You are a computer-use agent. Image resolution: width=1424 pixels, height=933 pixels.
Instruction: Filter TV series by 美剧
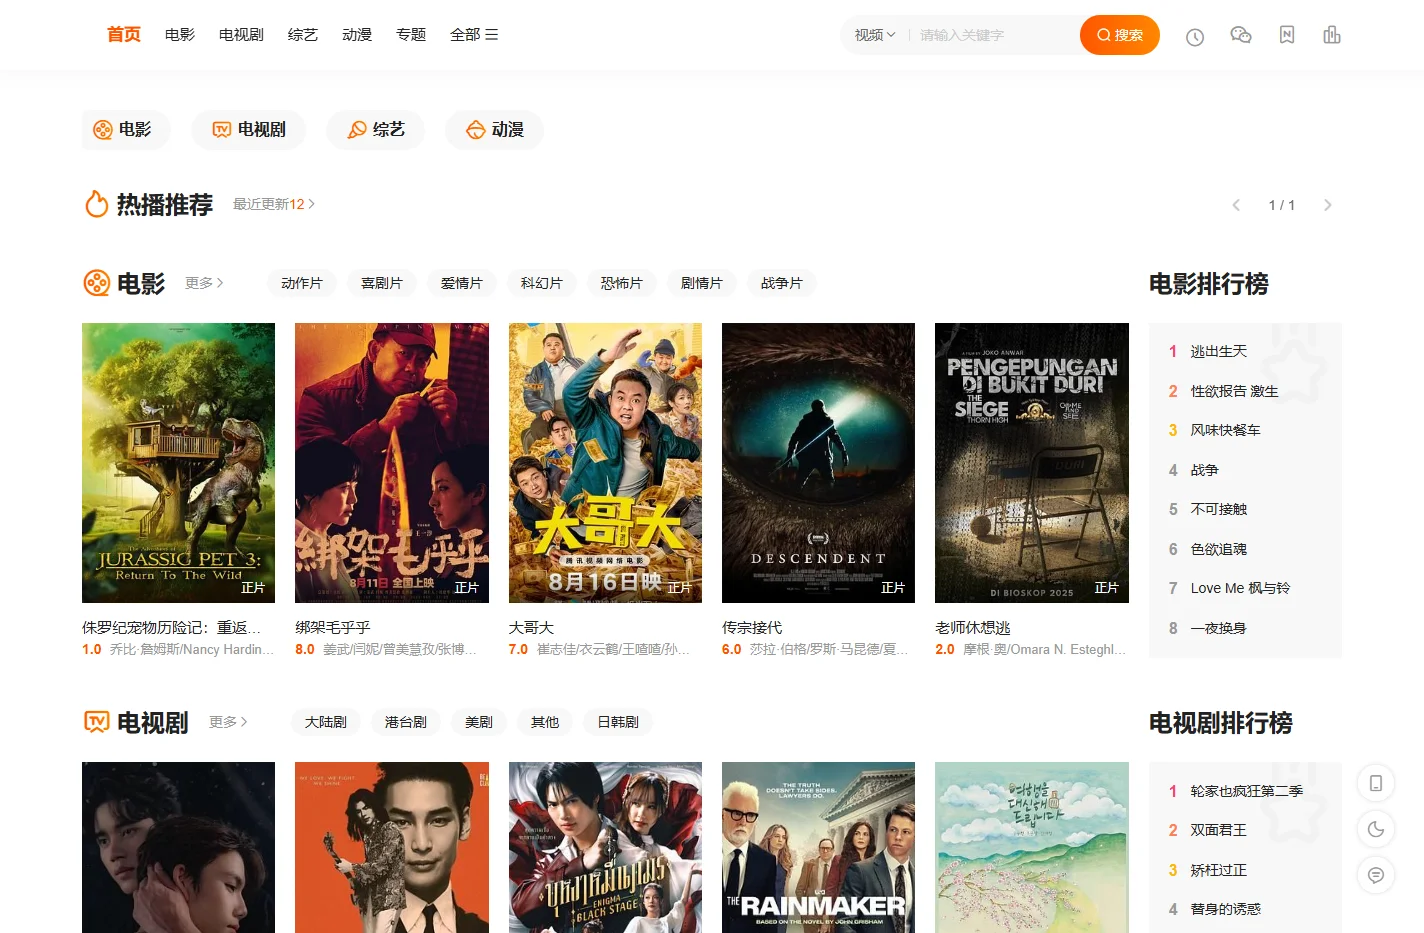point(479,722)
